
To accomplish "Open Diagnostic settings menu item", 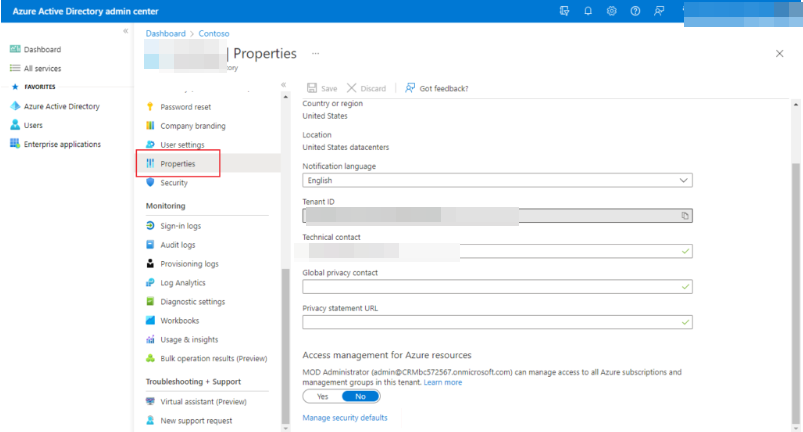I will tap(193, 301).
